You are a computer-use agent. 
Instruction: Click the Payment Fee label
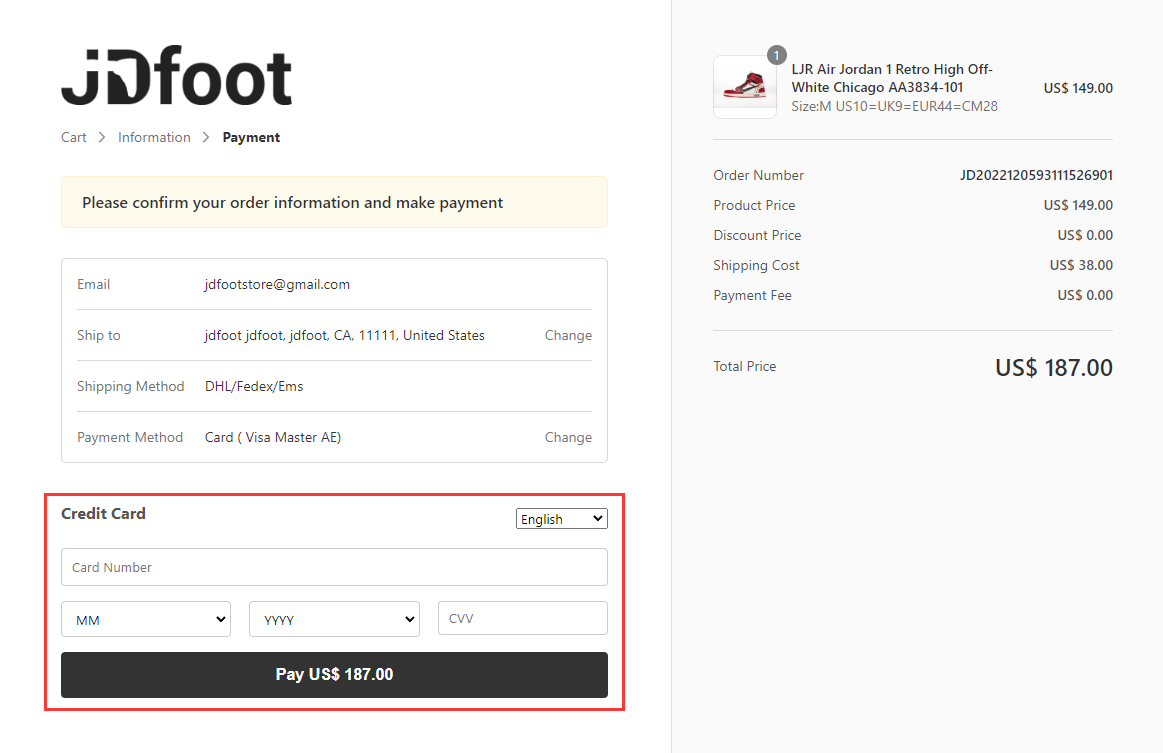[752, 295]
